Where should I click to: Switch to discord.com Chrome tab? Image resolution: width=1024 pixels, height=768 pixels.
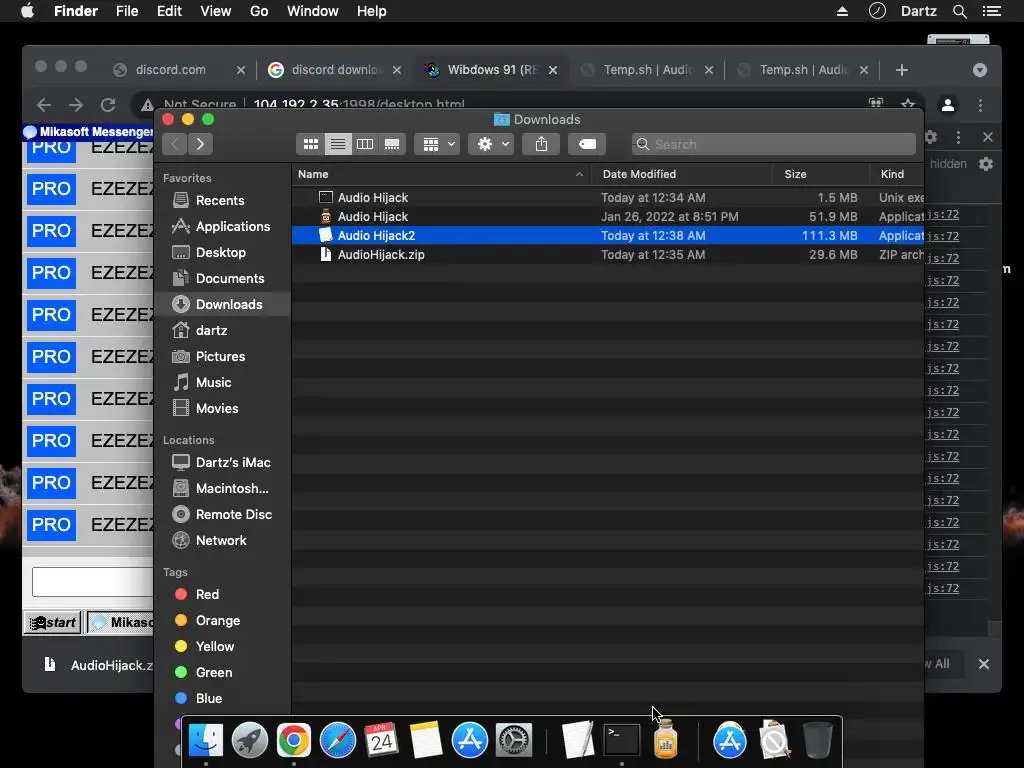pyautogui.click(x=177, y=70)
